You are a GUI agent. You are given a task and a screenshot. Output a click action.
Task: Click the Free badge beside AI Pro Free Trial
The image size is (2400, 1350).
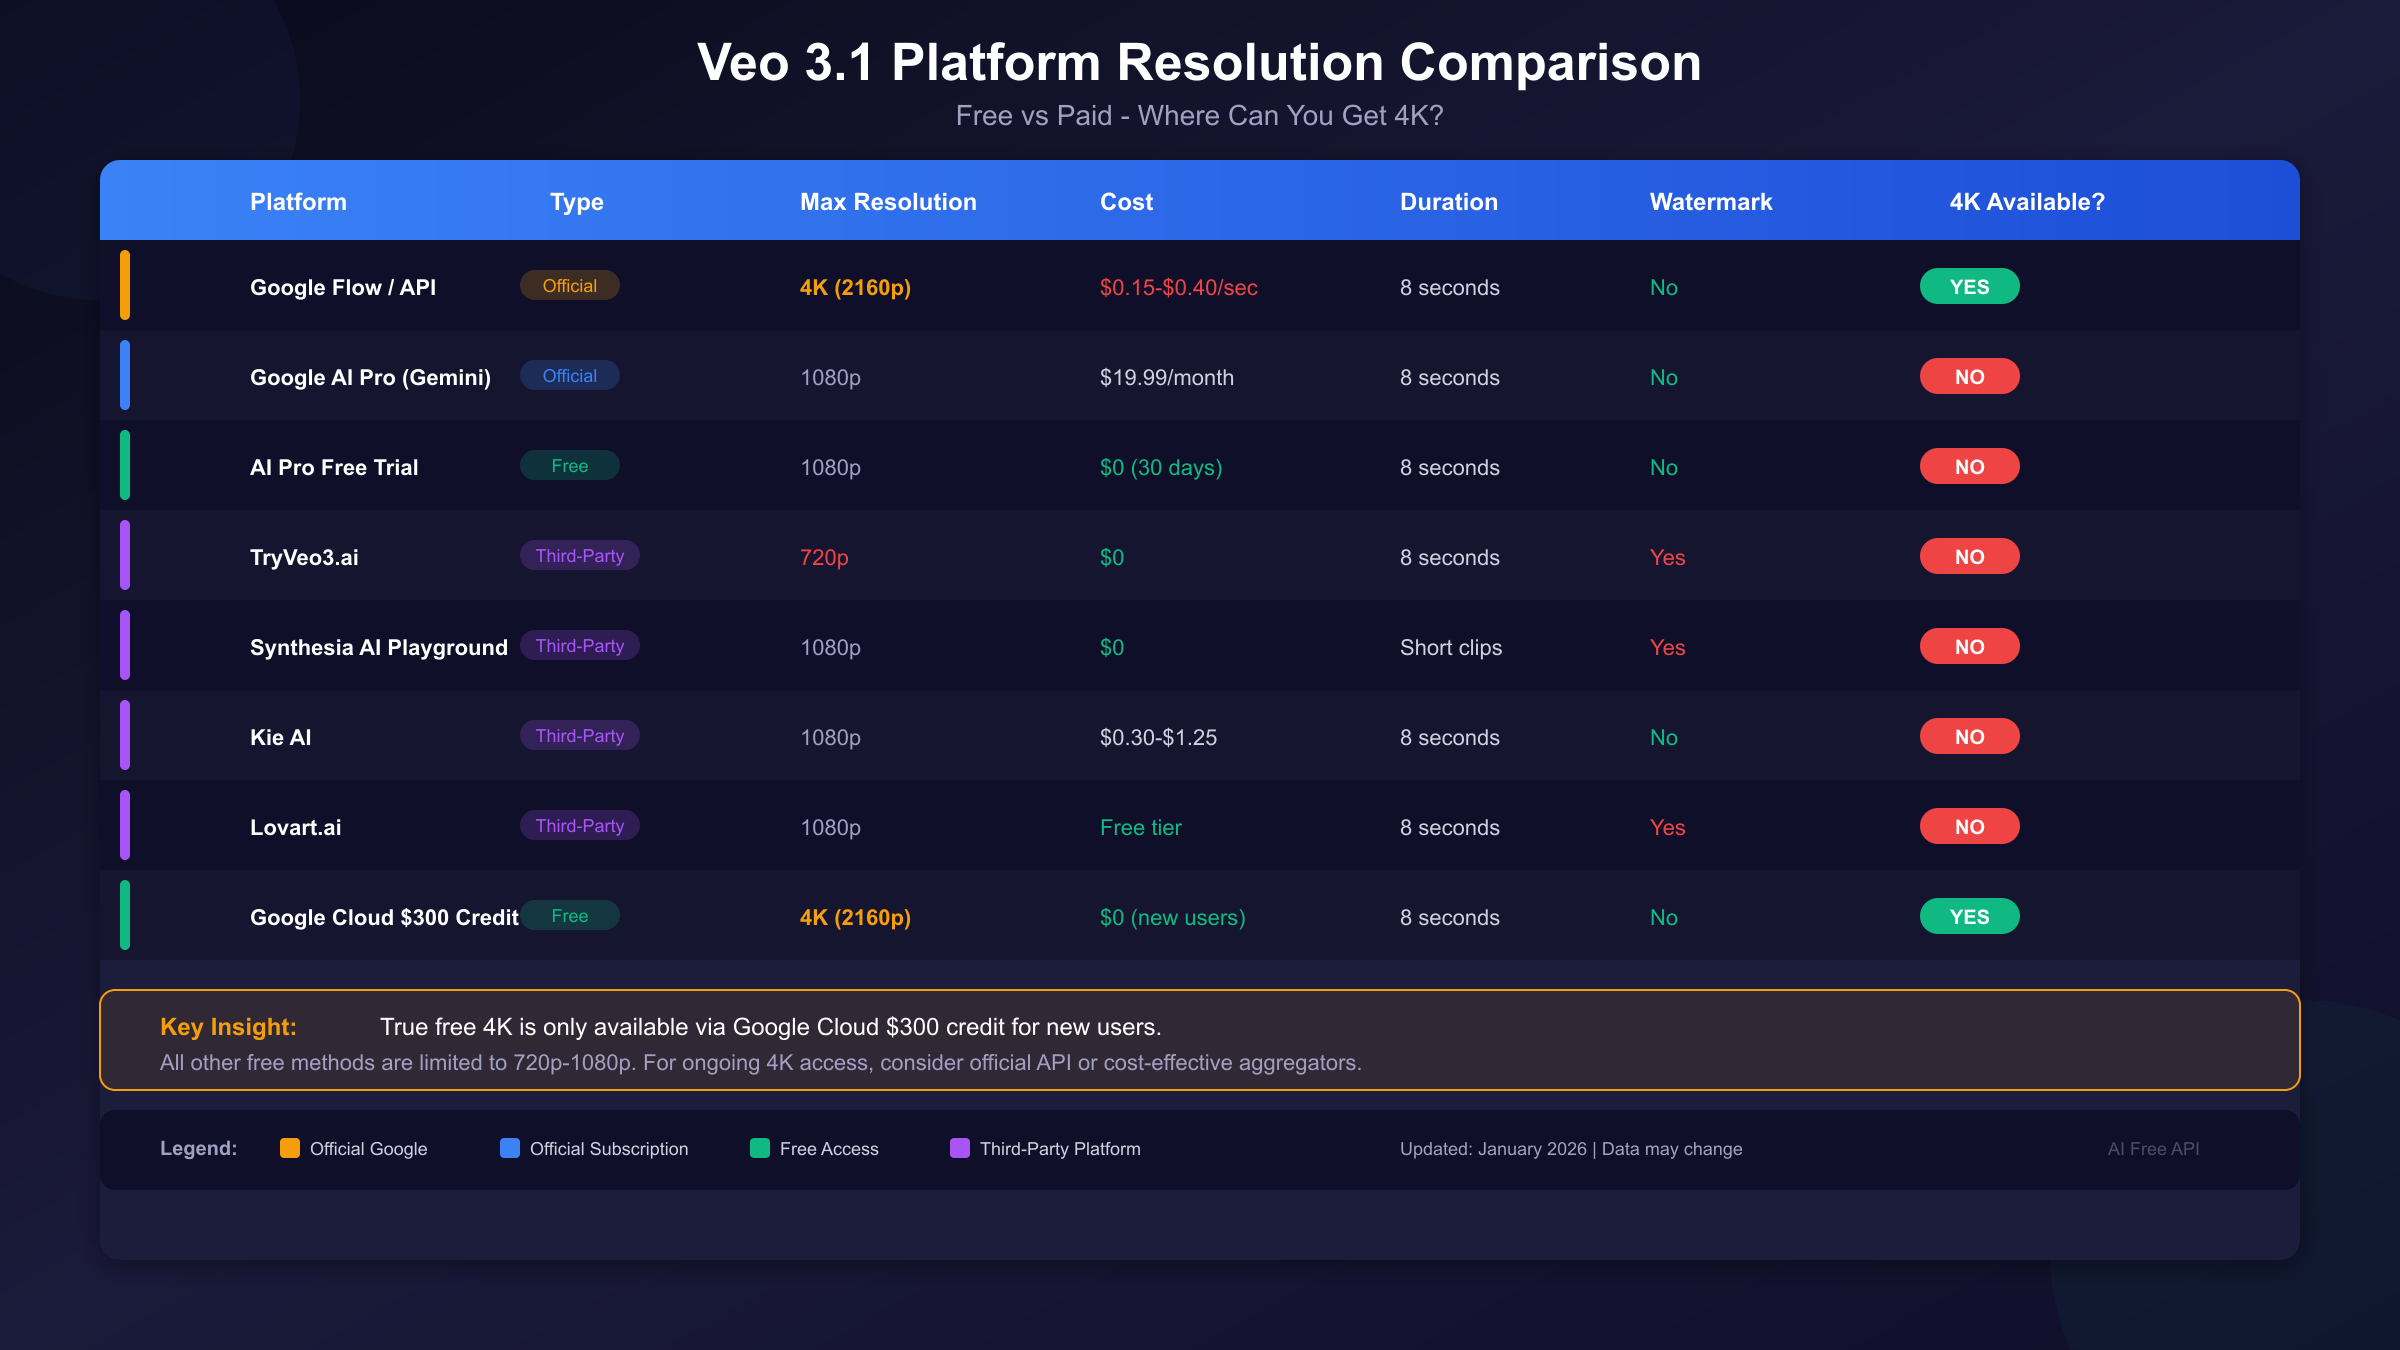pos(569,465)
